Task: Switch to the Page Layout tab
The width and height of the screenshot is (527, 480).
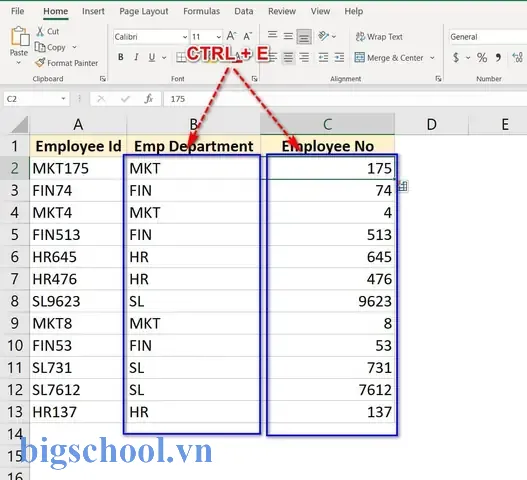Action: (144, 11)
